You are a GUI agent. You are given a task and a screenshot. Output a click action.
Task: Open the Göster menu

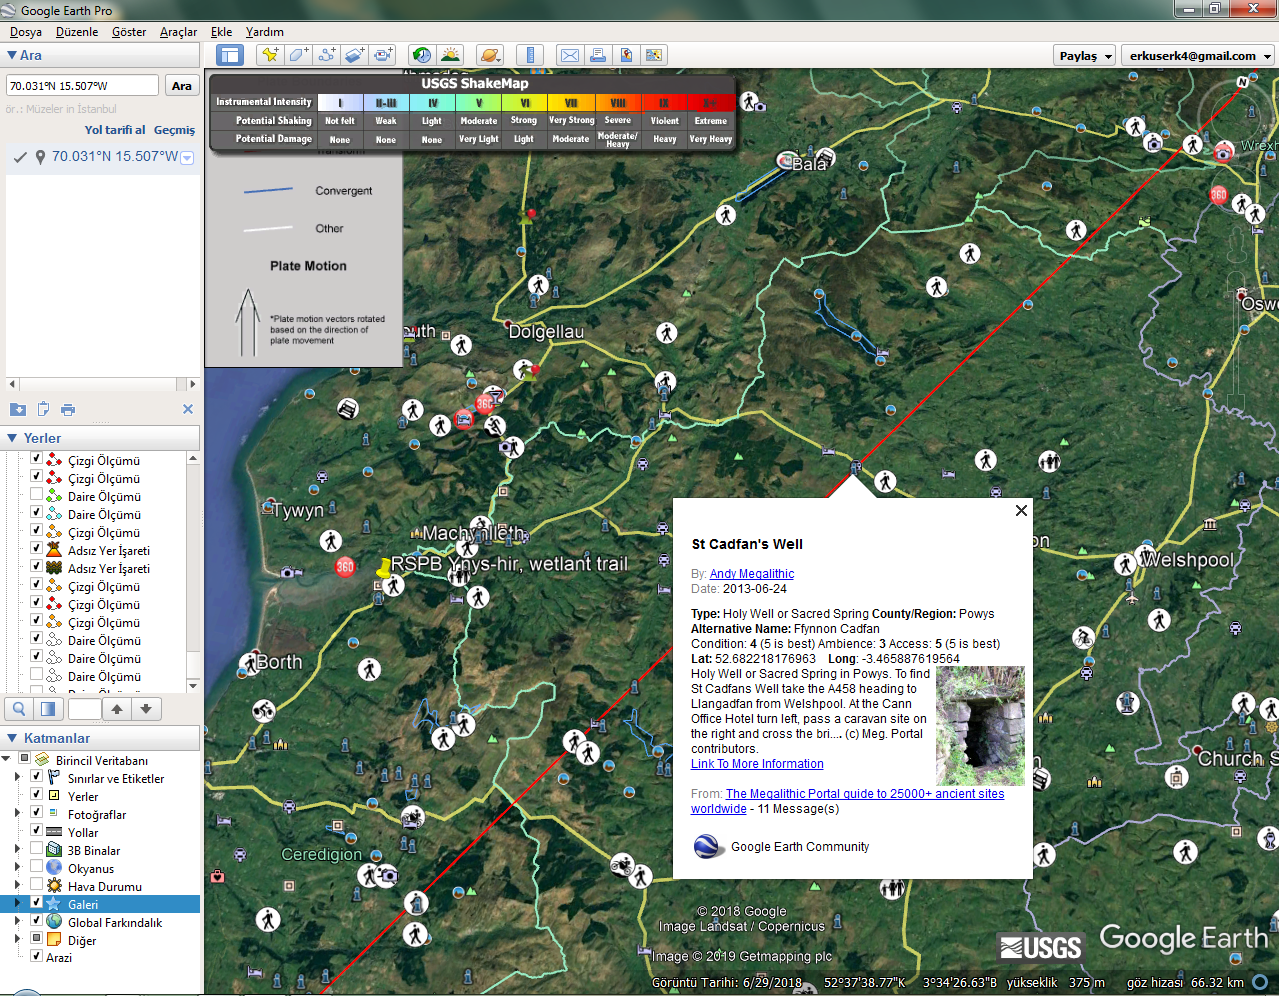point(129,32)
